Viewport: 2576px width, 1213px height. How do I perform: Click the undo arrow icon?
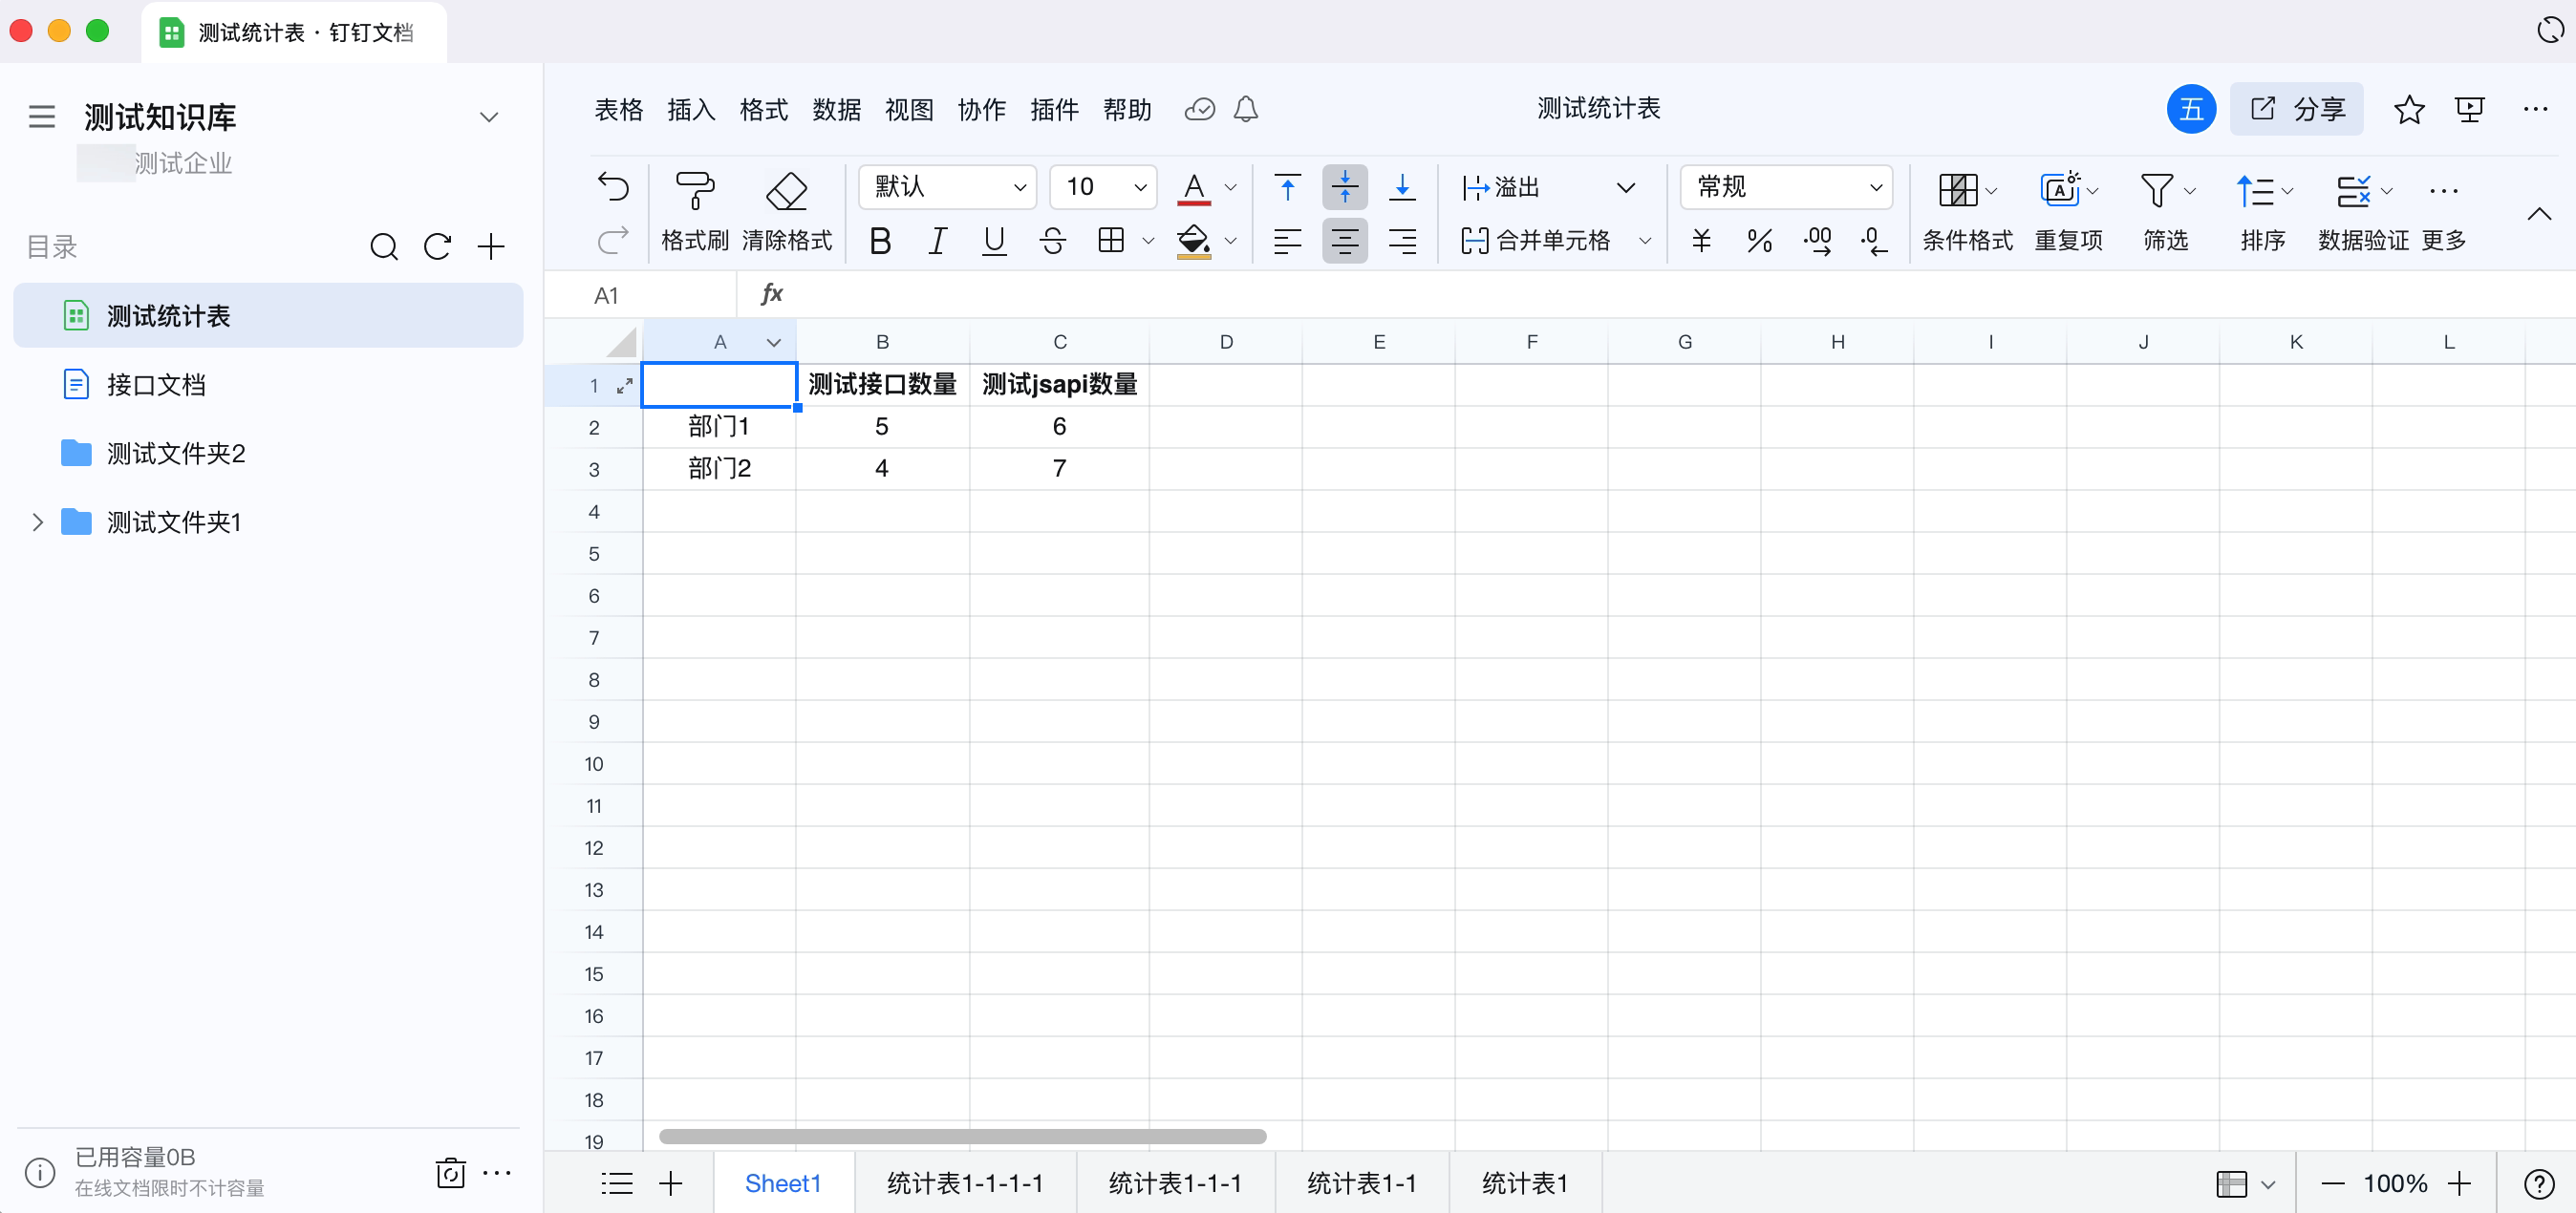coord(613,187)
